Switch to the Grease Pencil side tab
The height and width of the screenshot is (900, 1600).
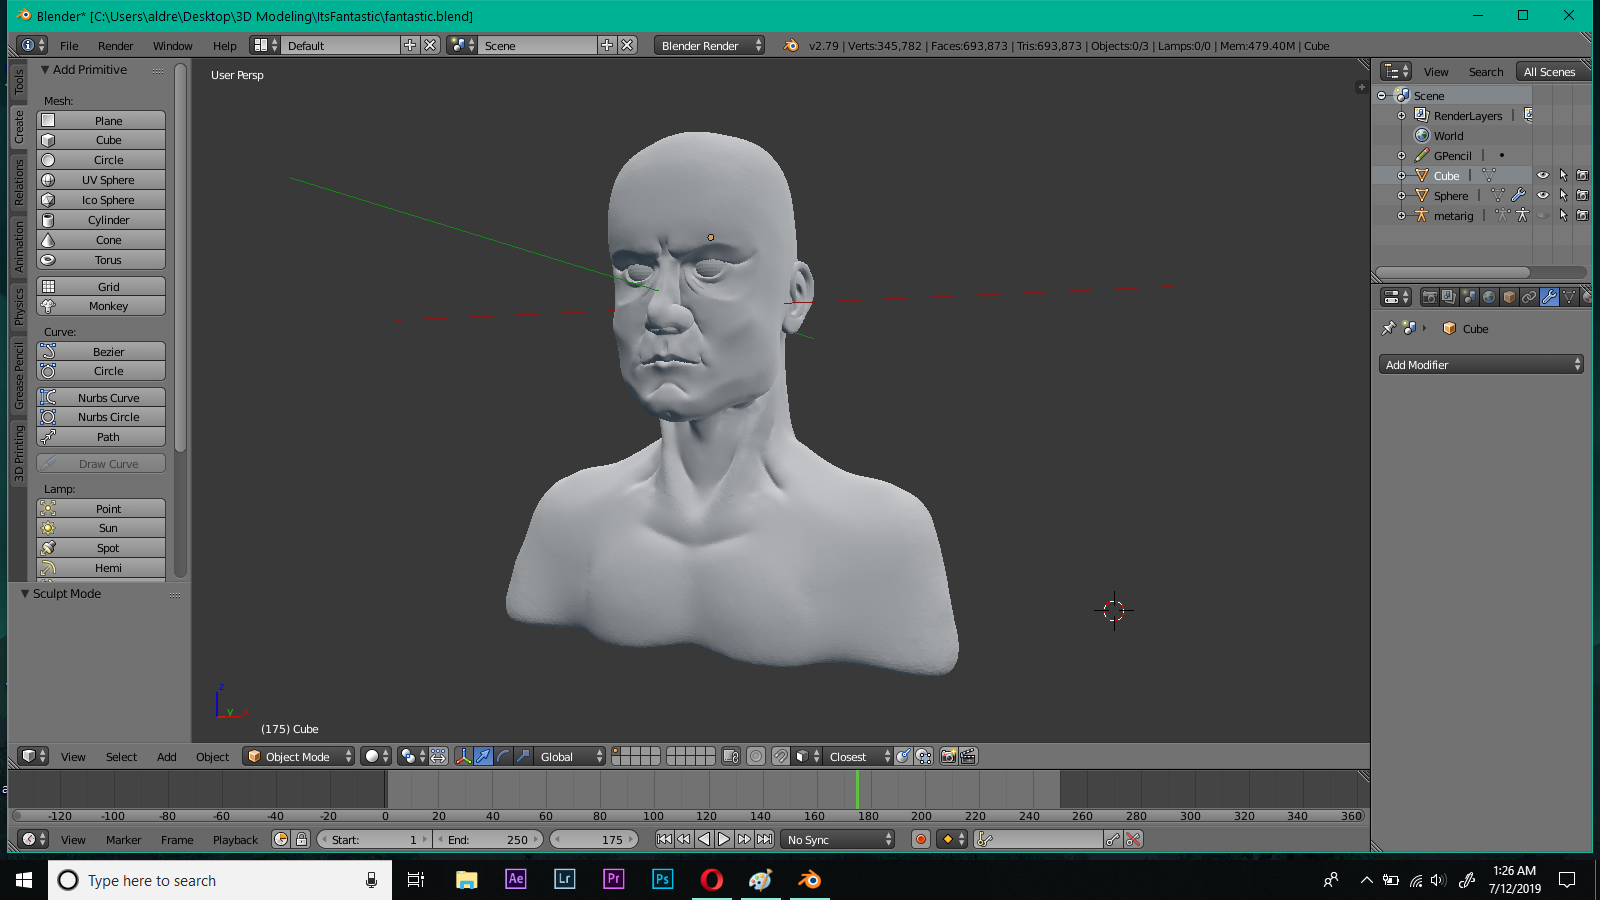19,375
